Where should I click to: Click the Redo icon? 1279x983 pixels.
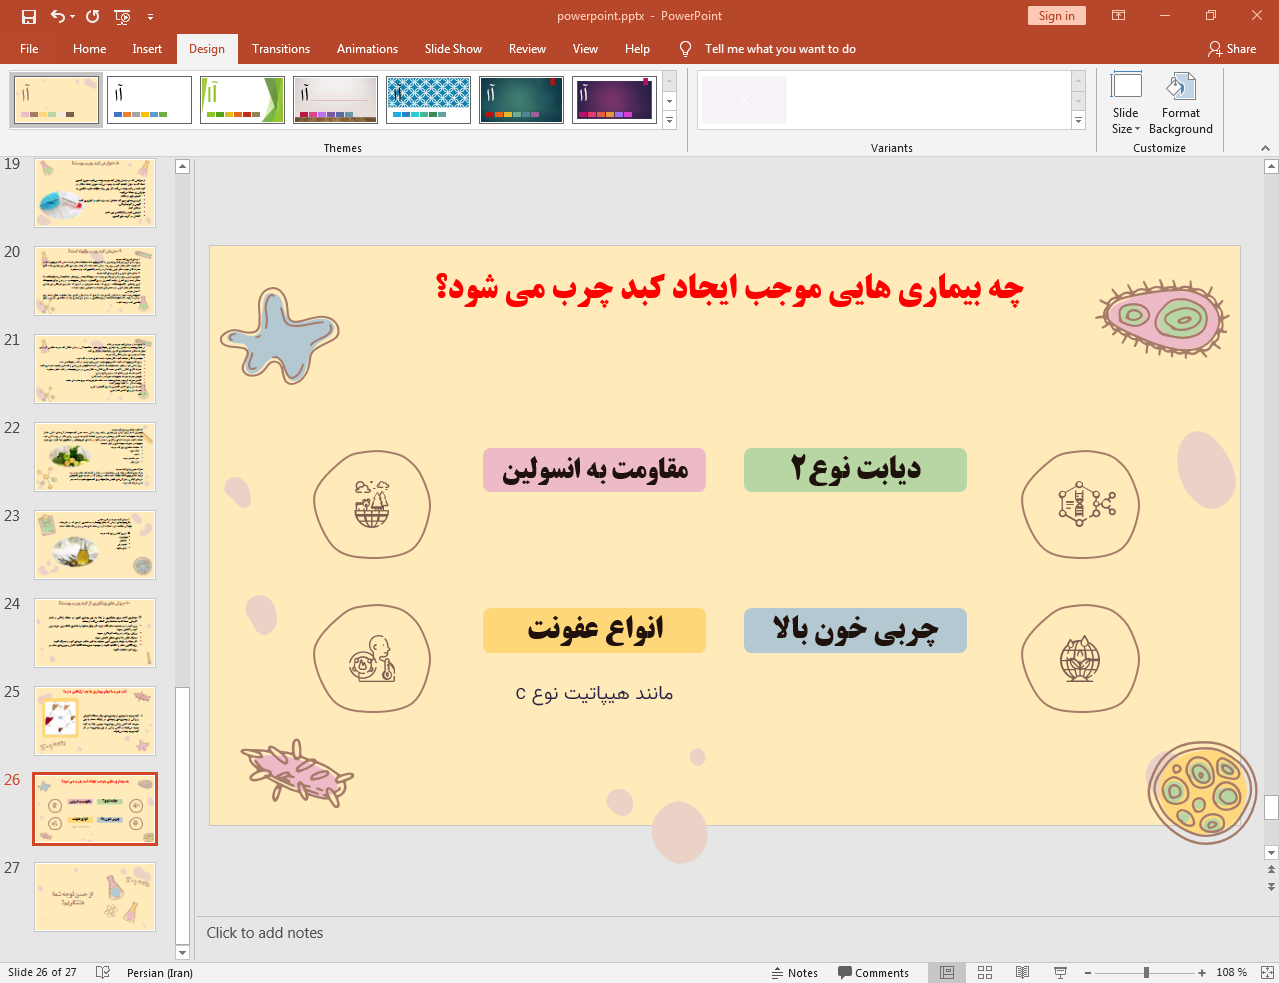(91, 15)
